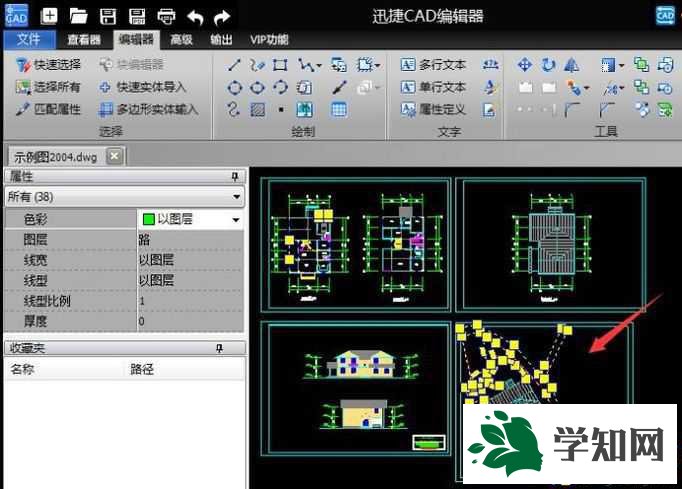
Task: Click the dimension icon beside 多行文本
Action: 490,65
